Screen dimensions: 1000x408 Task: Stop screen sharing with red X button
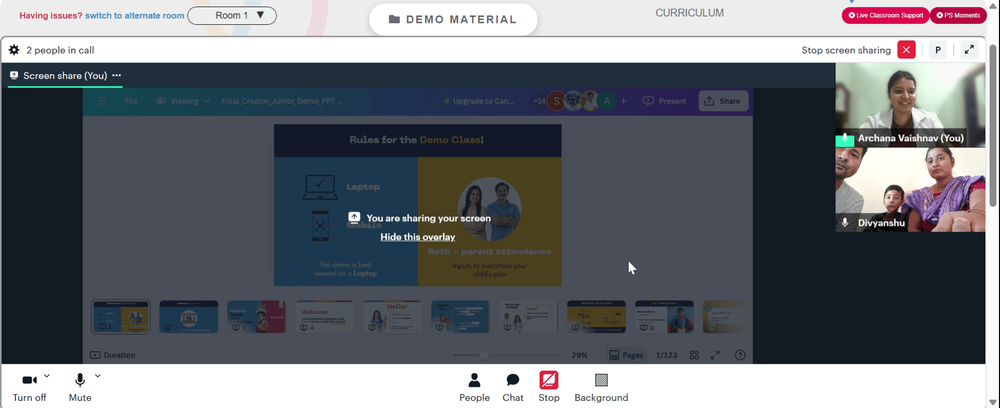point(906,50)
